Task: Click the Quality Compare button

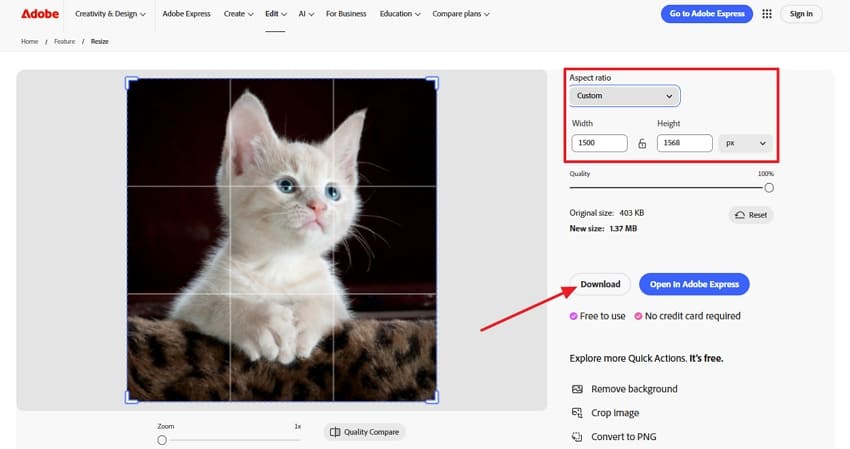Action: [364, 432]
